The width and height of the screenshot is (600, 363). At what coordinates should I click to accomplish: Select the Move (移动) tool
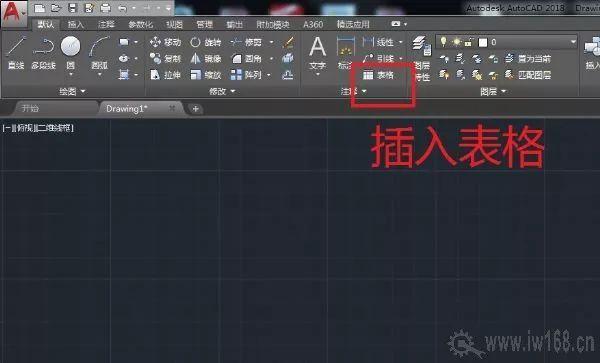click(x=165, y=42)
